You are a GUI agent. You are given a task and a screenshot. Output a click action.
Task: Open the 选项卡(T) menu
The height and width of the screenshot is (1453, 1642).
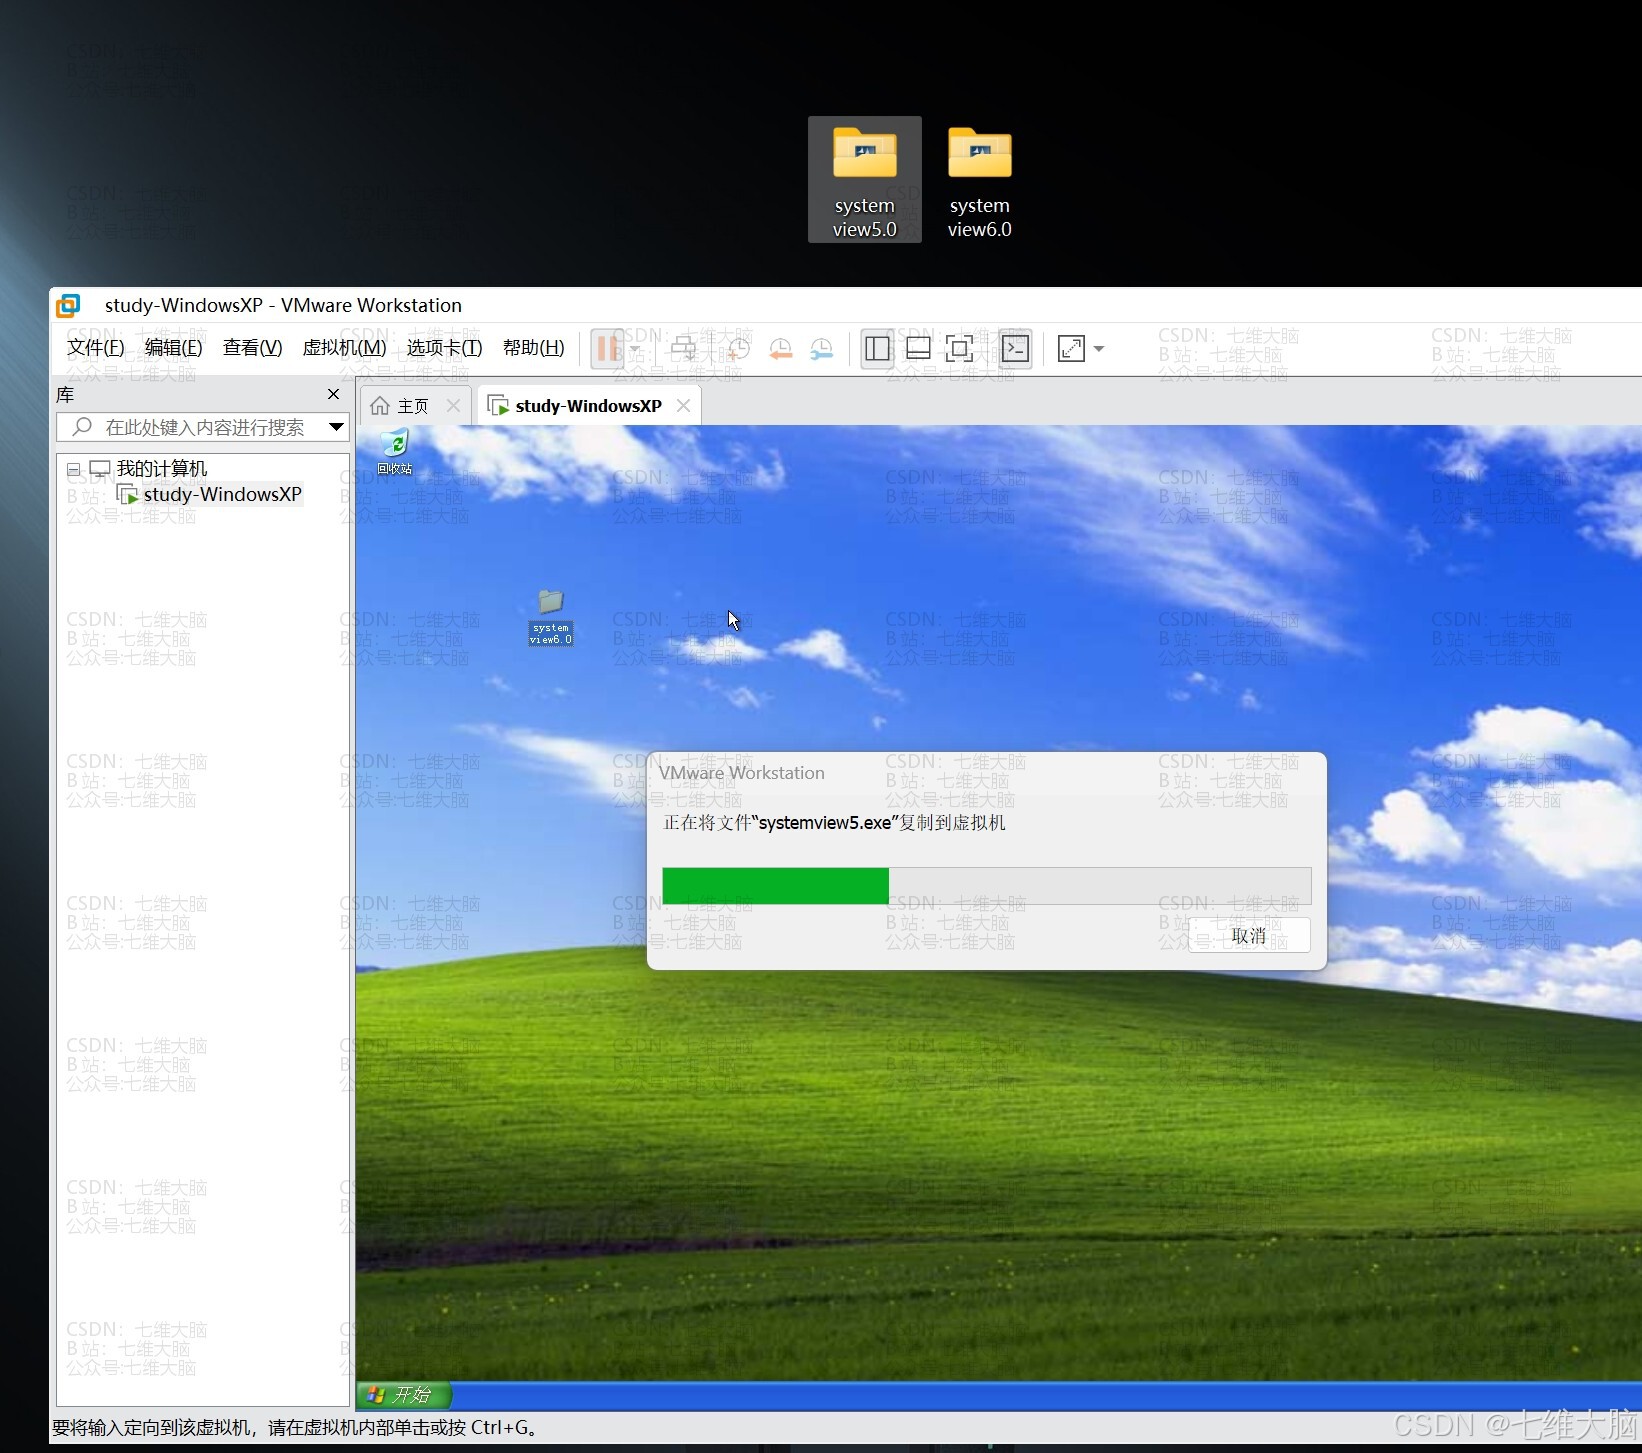click(x=444, y=348)
